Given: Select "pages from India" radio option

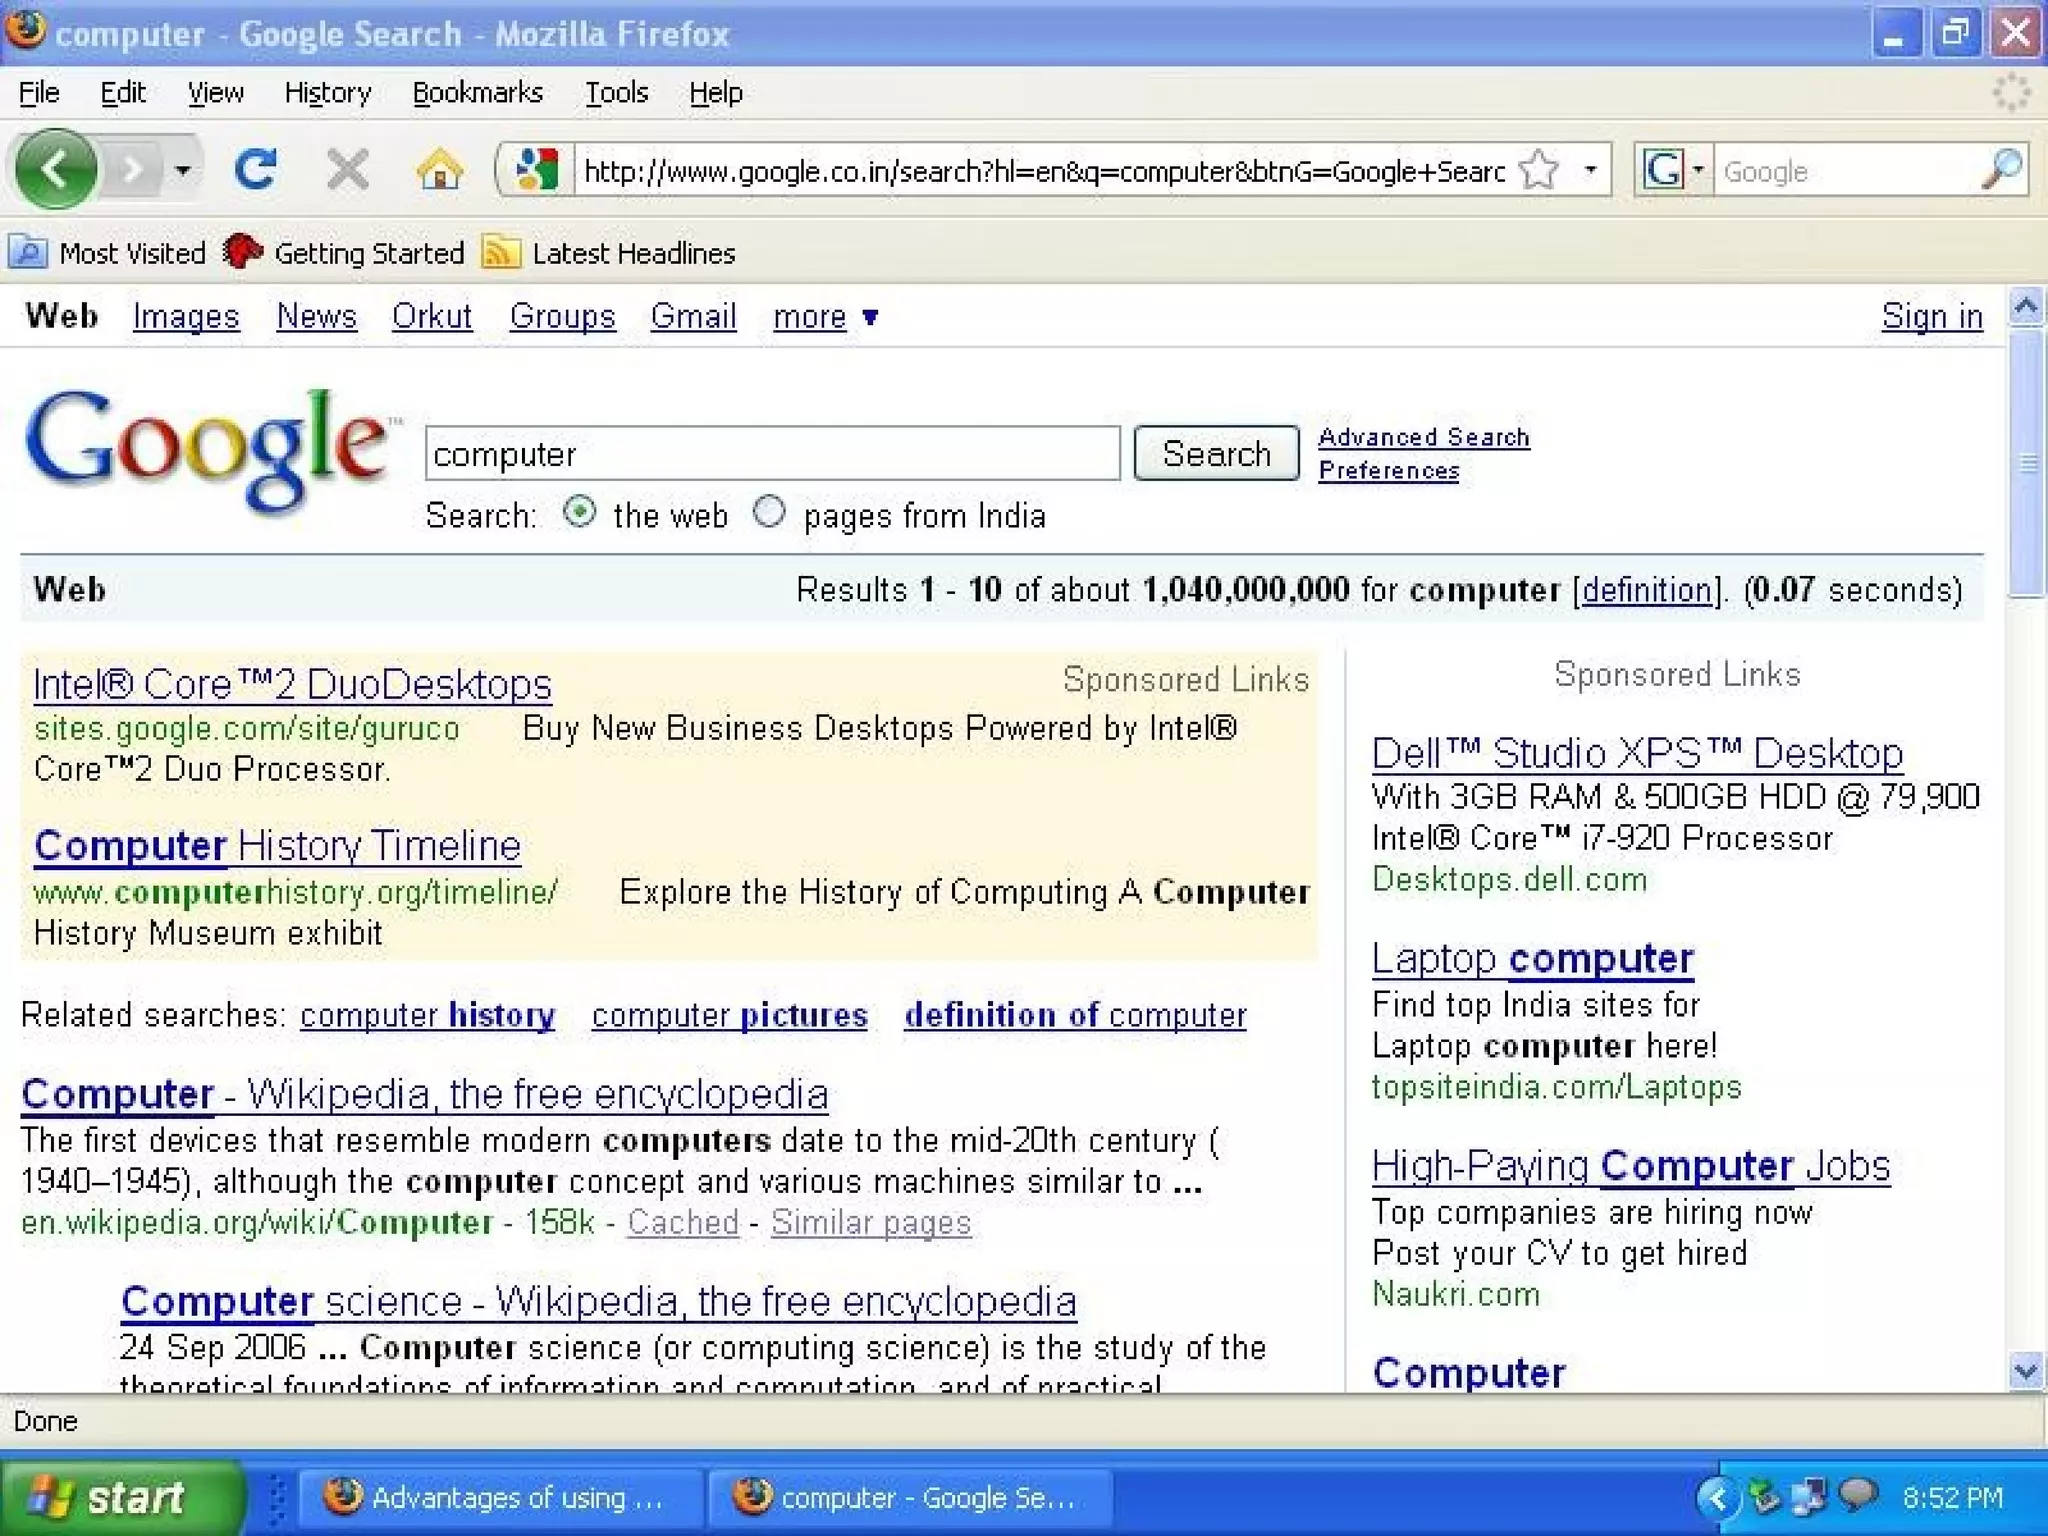Looking at the screenshot, I should click(769, 513).
